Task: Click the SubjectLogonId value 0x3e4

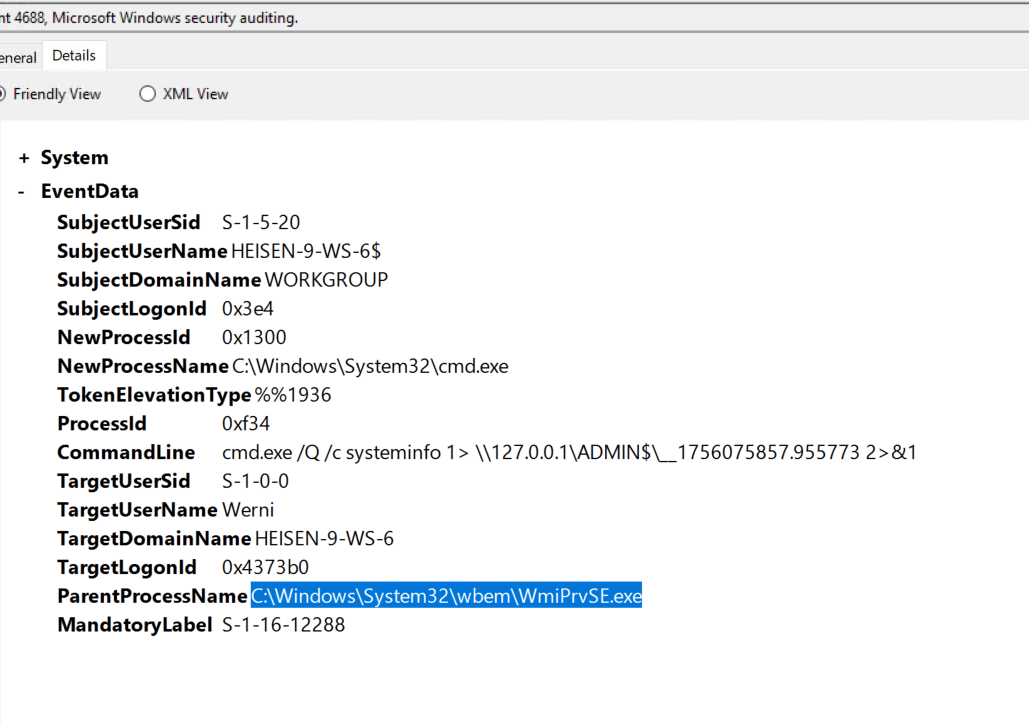Action: [248, 309]
